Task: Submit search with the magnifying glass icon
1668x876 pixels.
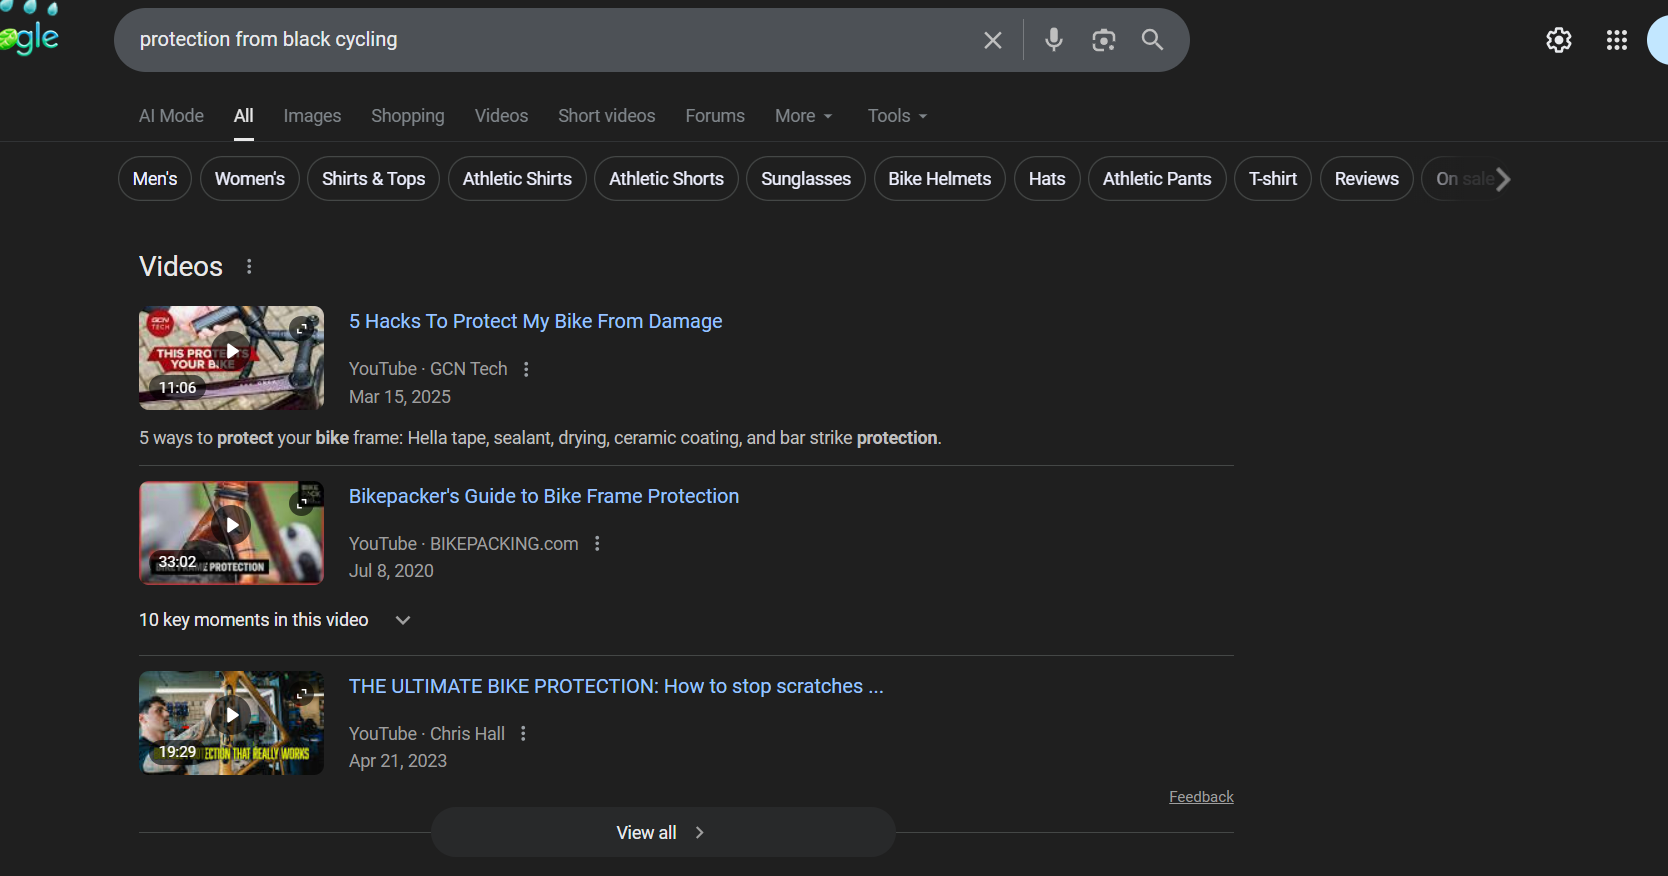Action: coord(1152,40)
